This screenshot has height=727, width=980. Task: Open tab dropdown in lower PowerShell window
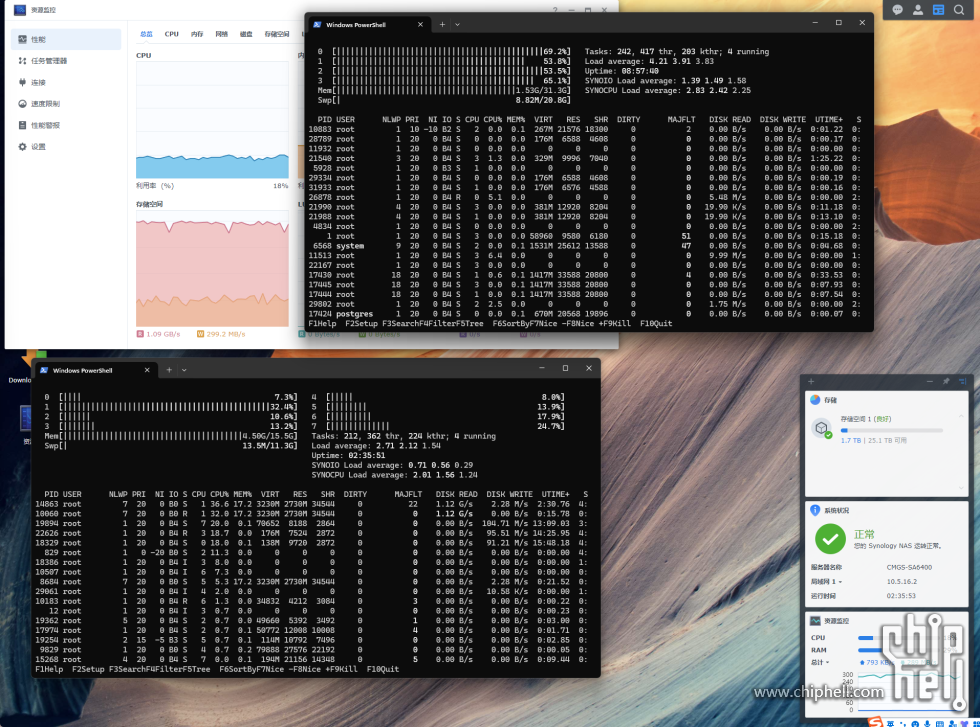click(x=184, y=370)
